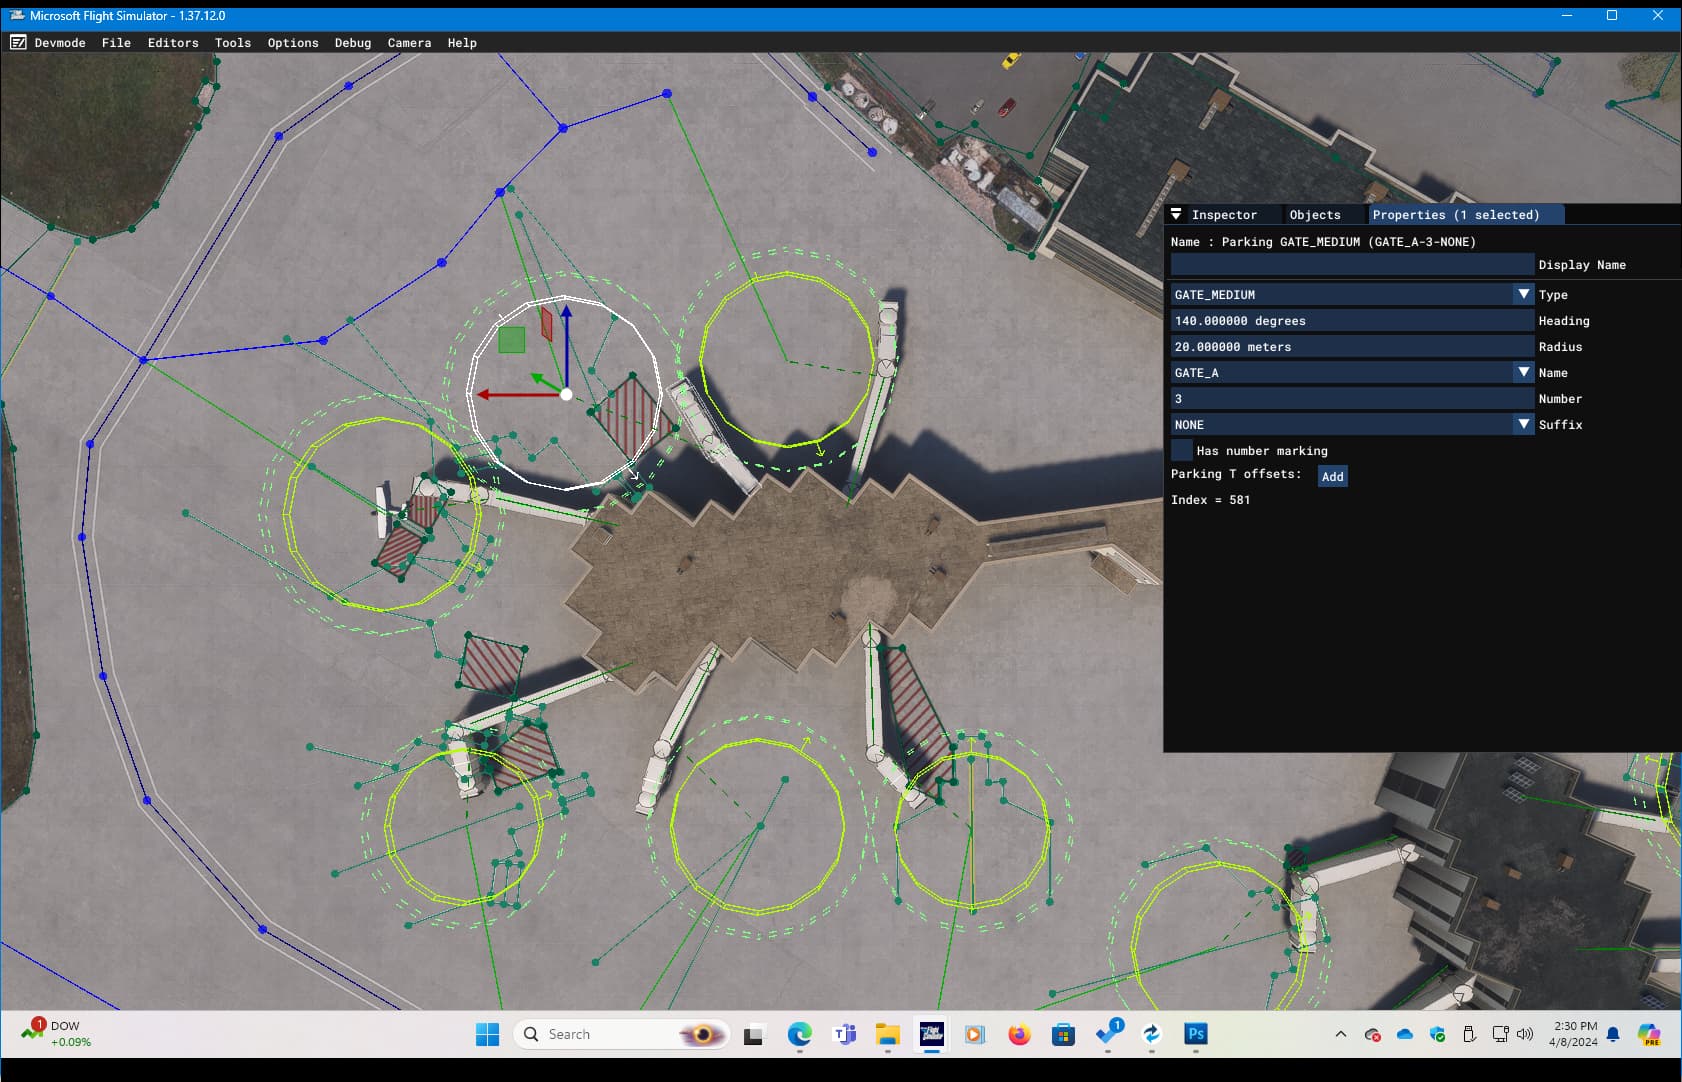Open the Name dropdown showing GATE_A

point(1352,372)
